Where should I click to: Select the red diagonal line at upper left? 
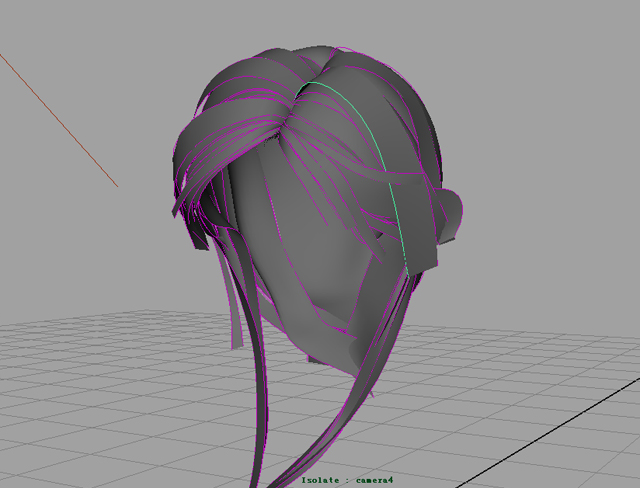point(60,120)
